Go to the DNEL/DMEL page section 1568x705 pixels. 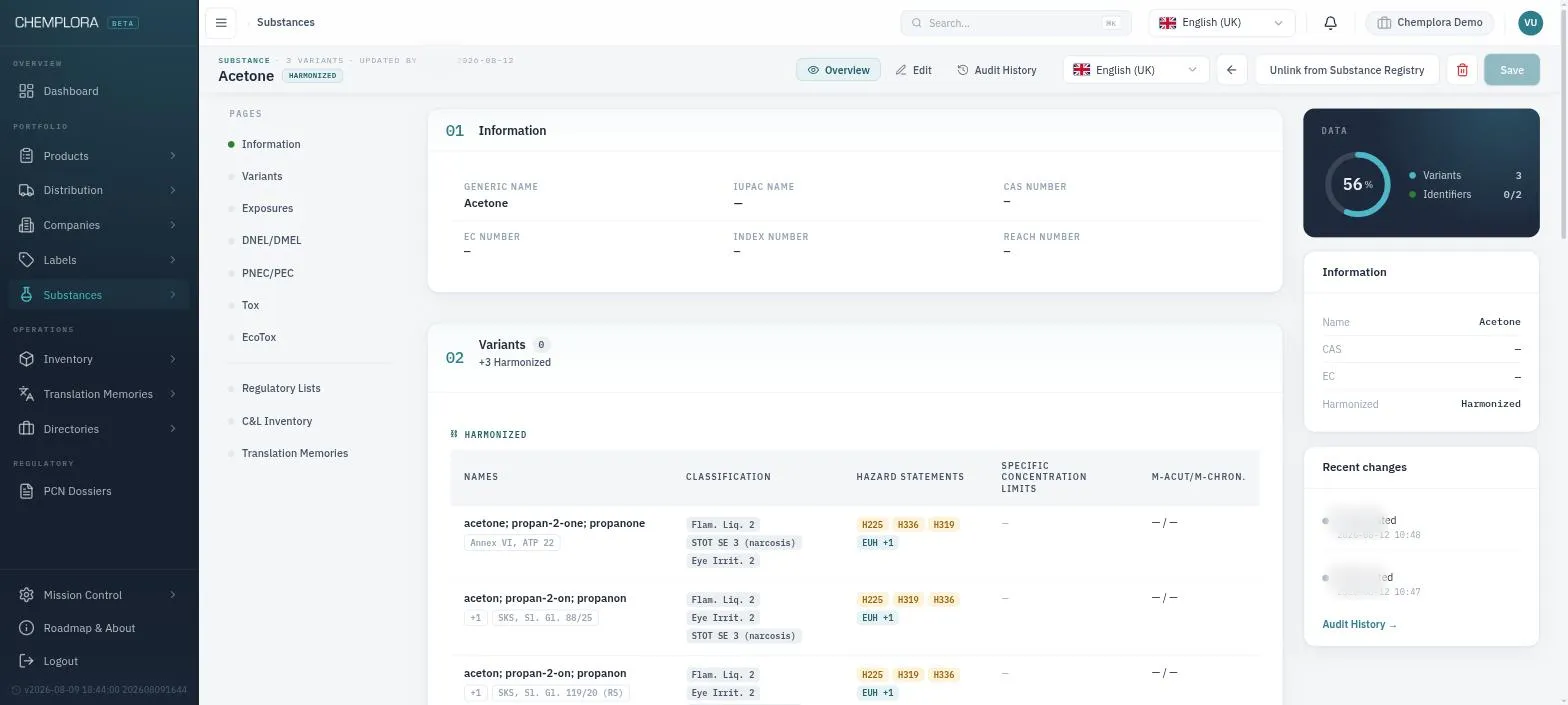pos(271,240)
